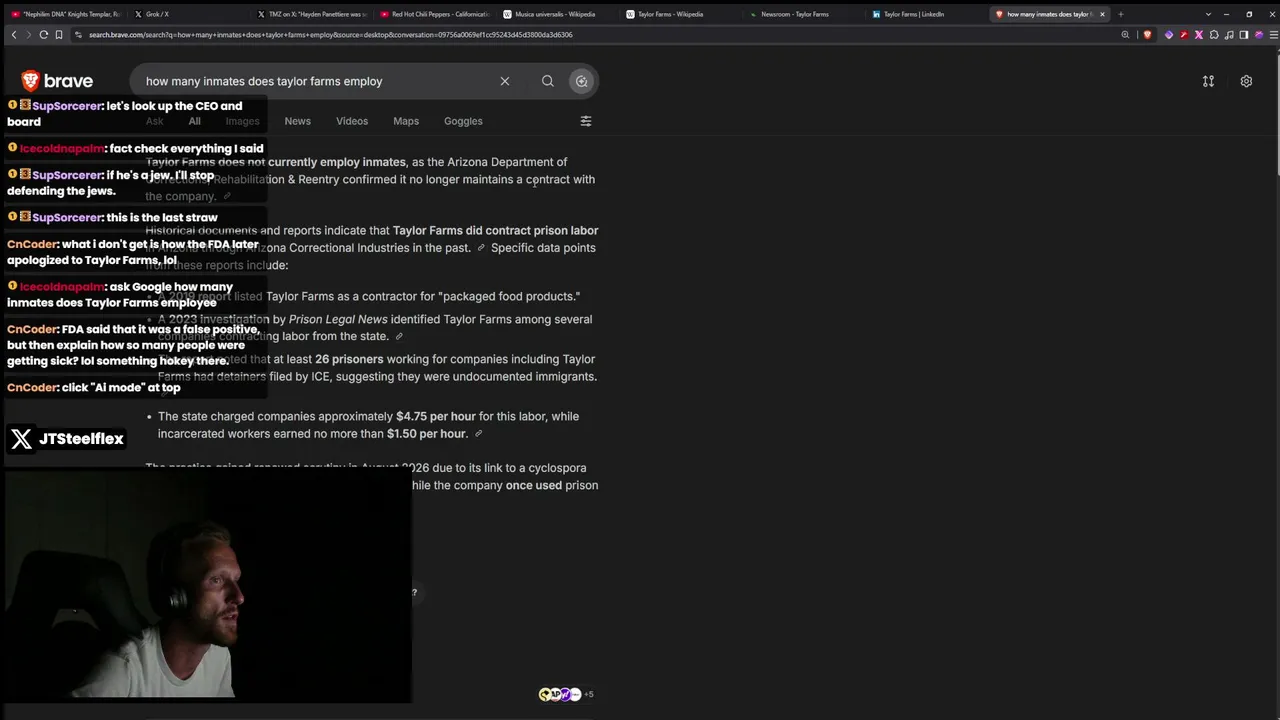Submit search with the magnifier icon
Viewport: 1280px width, 720px height.
point(548,81)
